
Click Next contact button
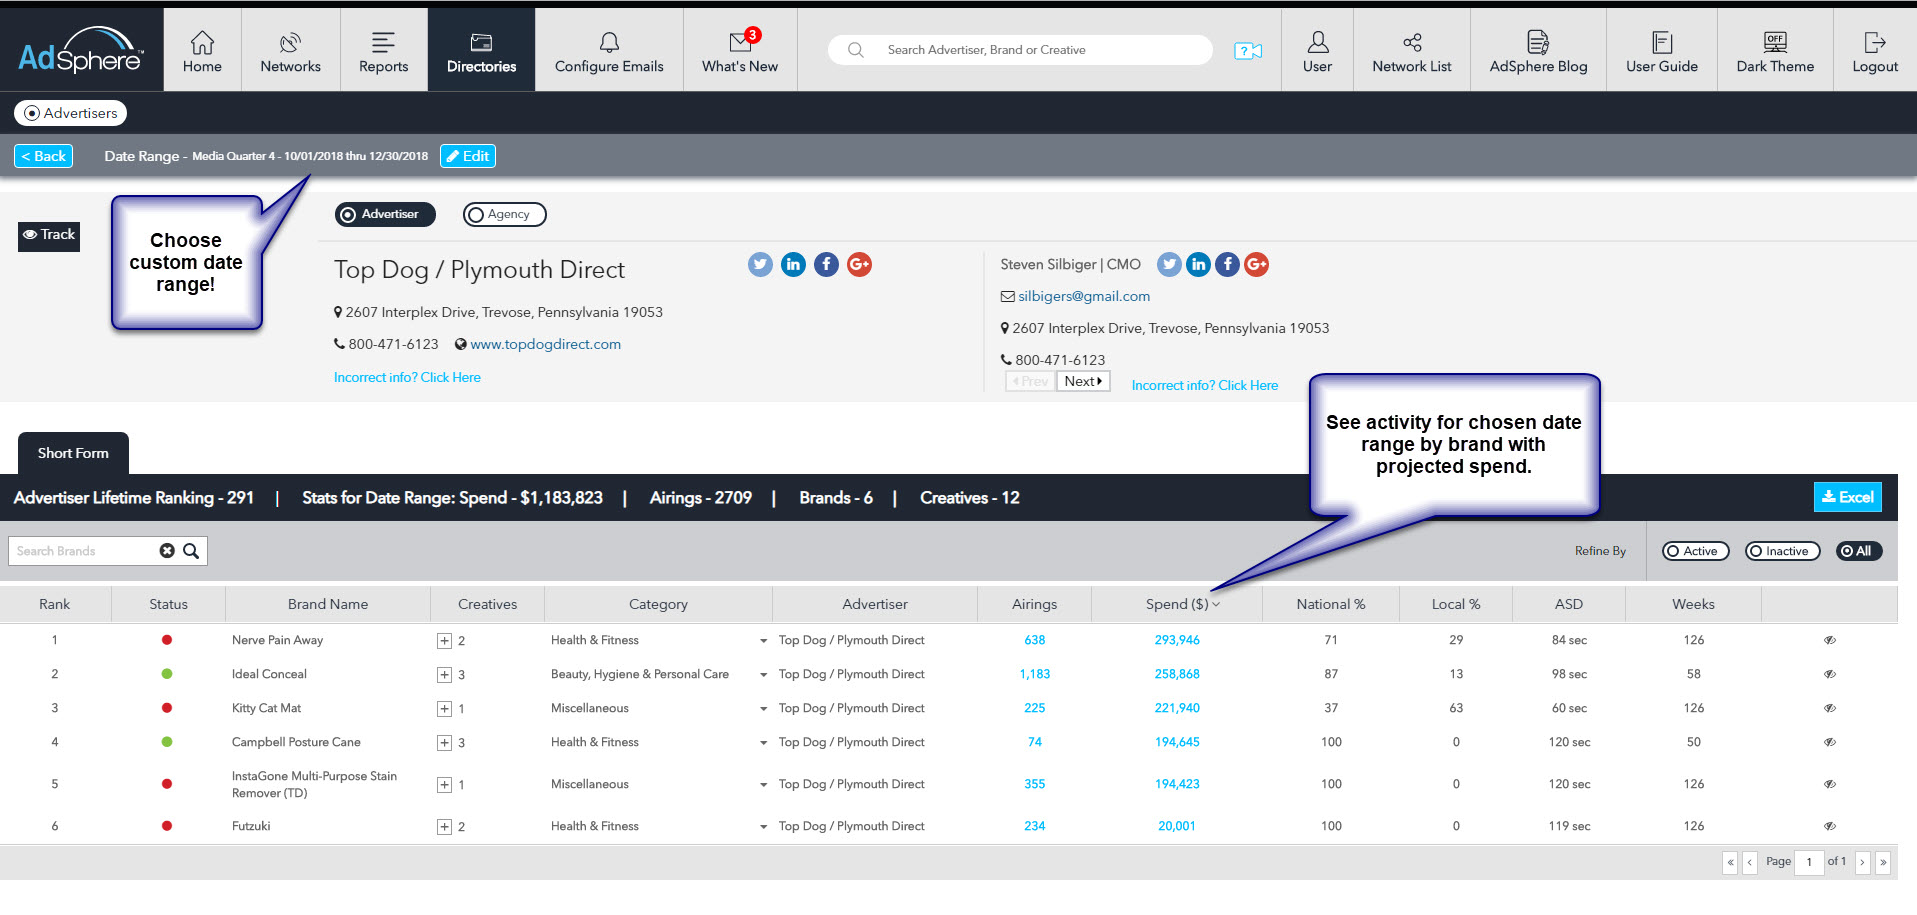1083,381
